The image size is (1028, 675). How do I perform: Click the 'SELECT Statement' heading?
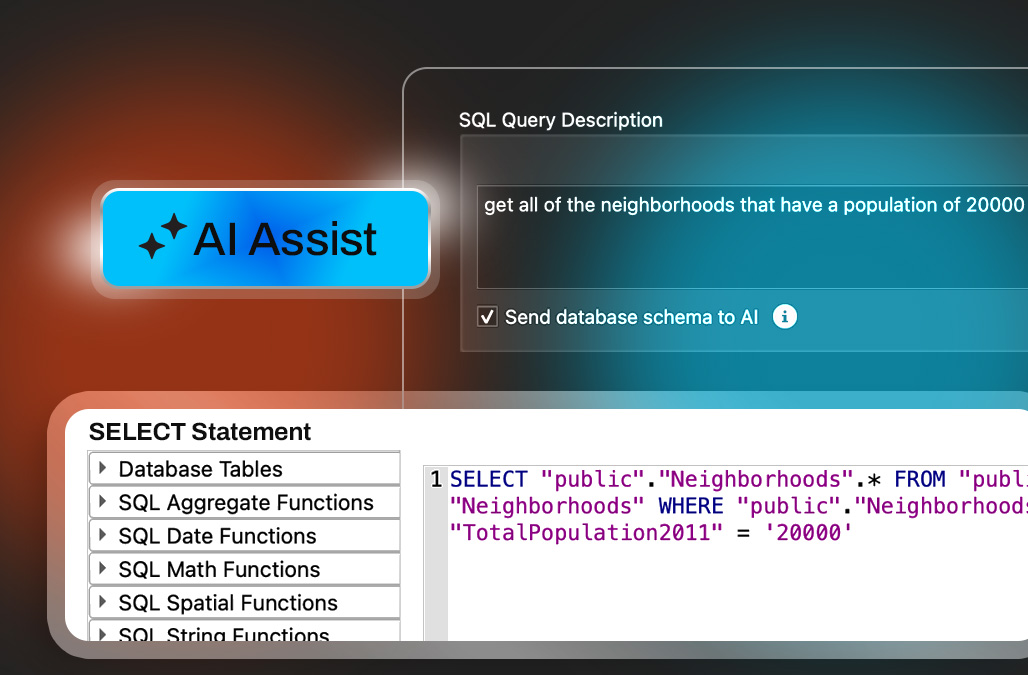coord(200,432)
